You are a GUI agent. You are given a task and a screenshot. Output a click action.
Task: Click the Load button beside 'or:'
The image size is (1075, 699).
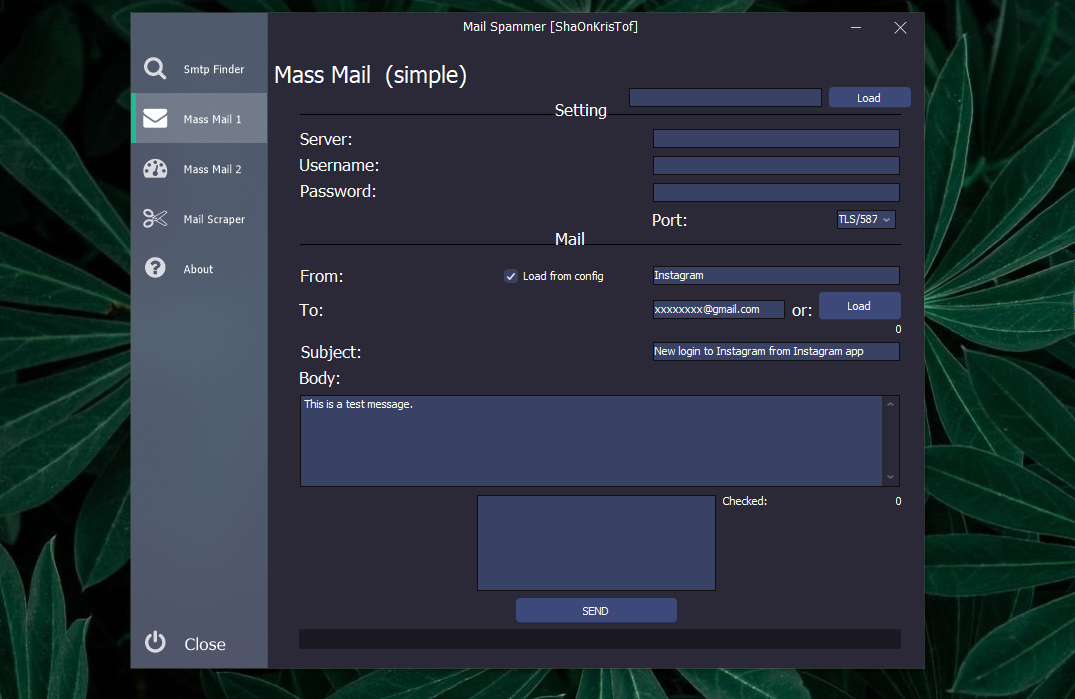pyautogui.click(x=859, y=306)
